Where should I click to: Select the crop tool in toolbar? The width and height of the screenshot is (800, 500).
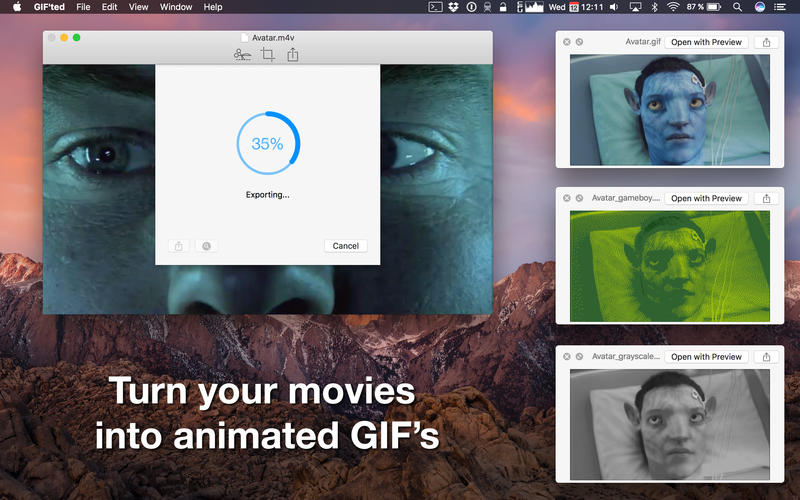268,55
